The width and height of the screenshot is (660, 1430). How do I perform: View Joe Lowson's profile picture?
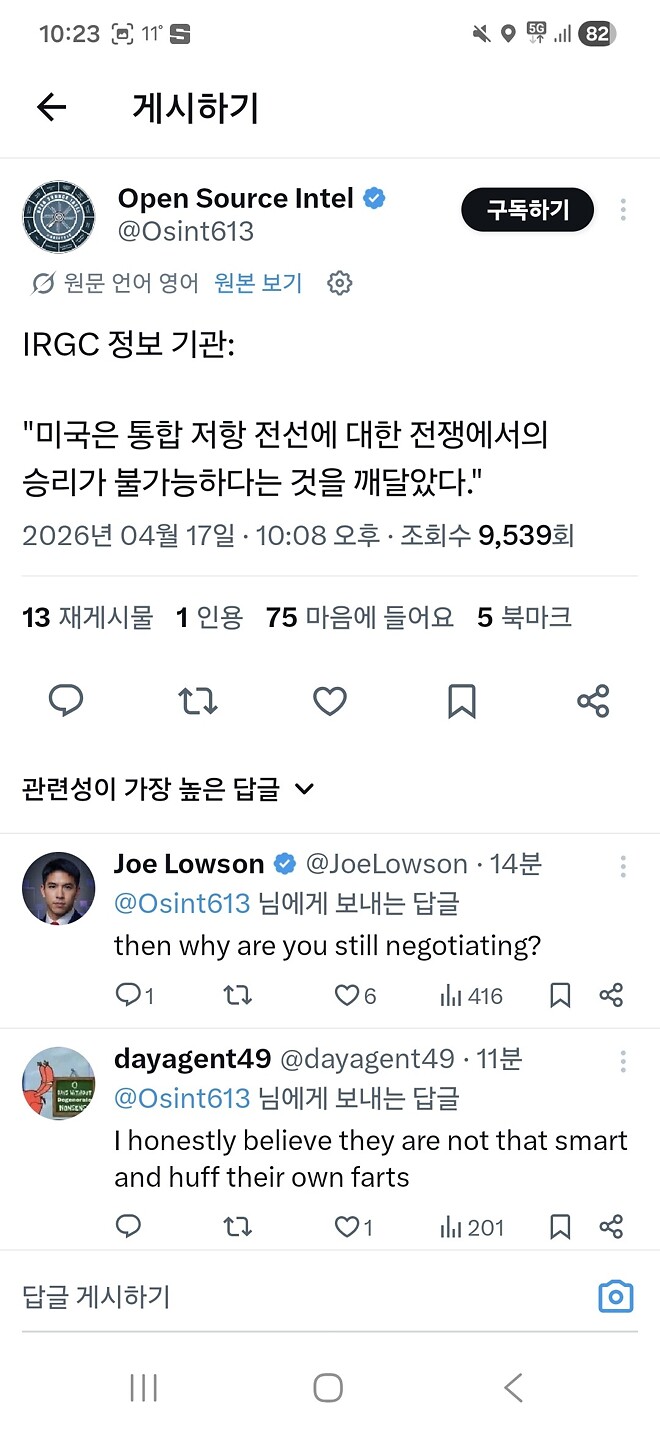click(x=58, y=887)
